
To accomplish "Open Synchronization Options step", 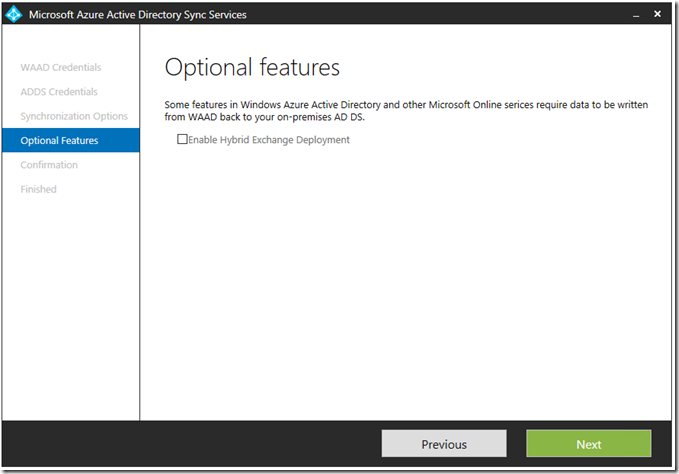I will [x=74, y=116].
